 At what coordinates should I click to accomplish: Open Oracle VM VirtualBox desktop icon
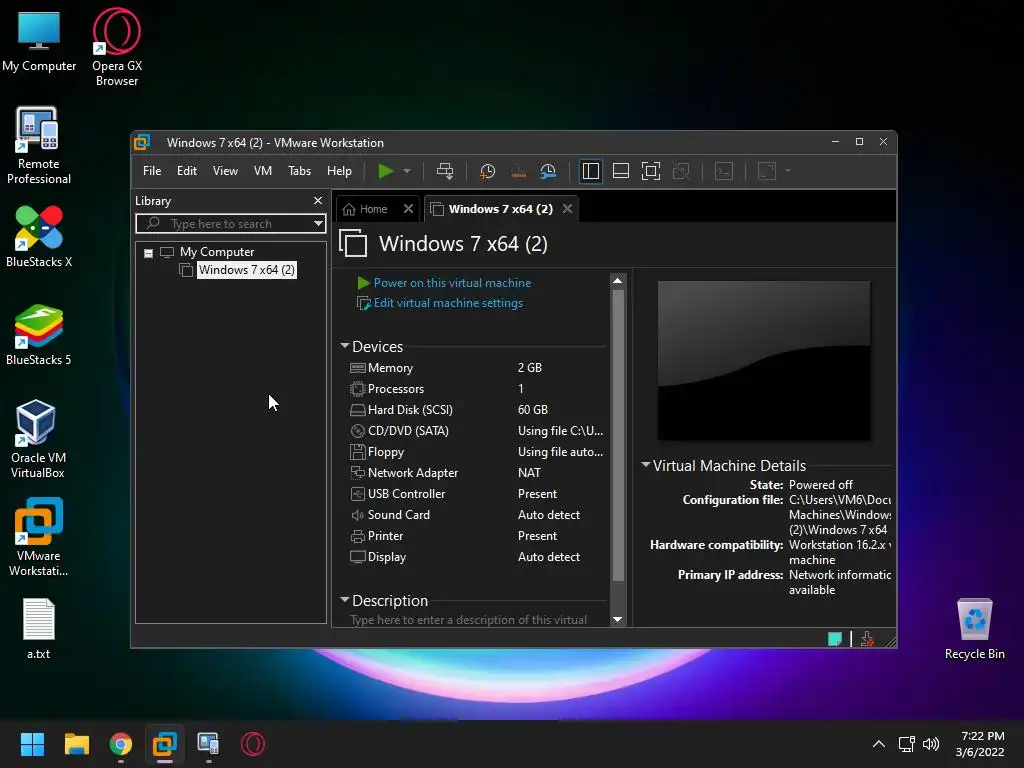38,439
